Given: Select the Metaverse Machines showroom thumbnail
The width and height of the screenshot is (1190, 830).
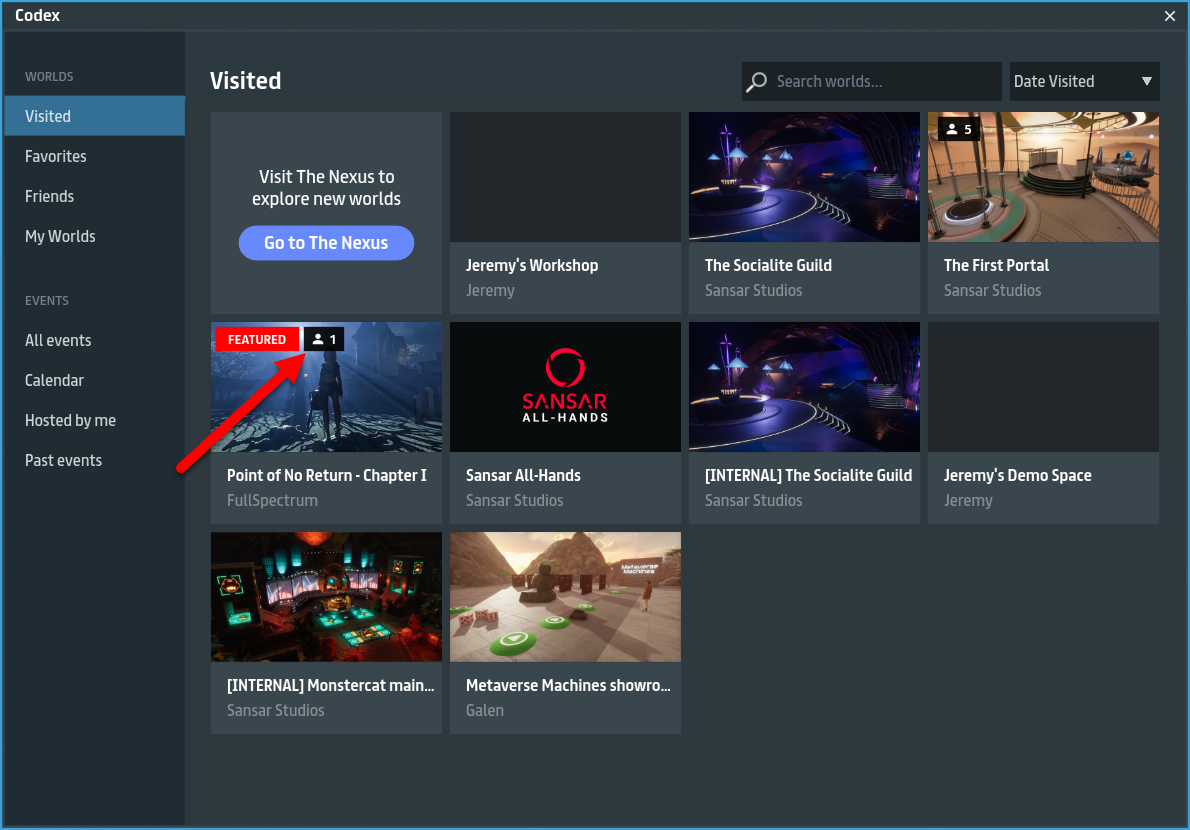Looking at the screenshot, I should pyautogui.click(x=565, y=597).
